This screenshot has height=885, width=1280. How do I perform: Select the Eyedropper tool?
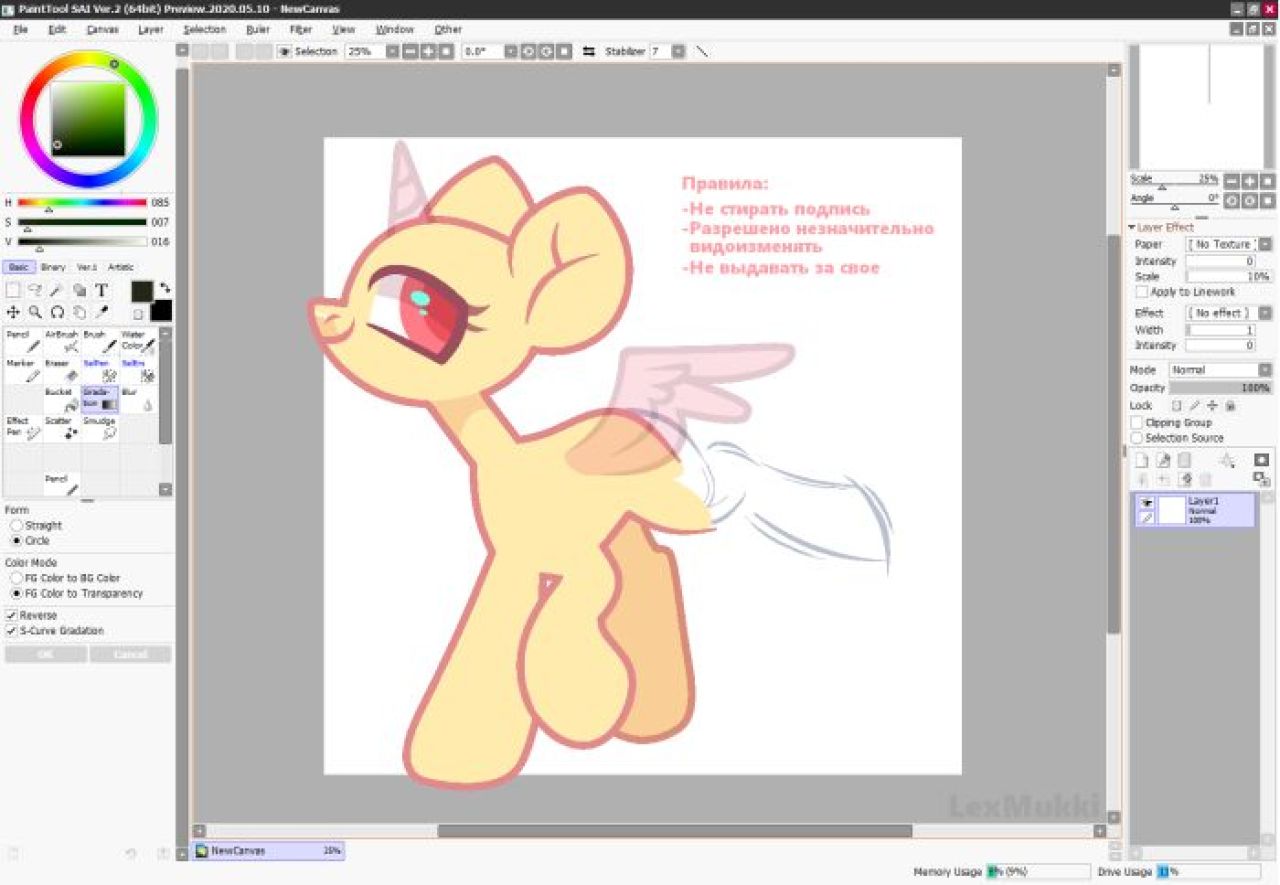101,312
